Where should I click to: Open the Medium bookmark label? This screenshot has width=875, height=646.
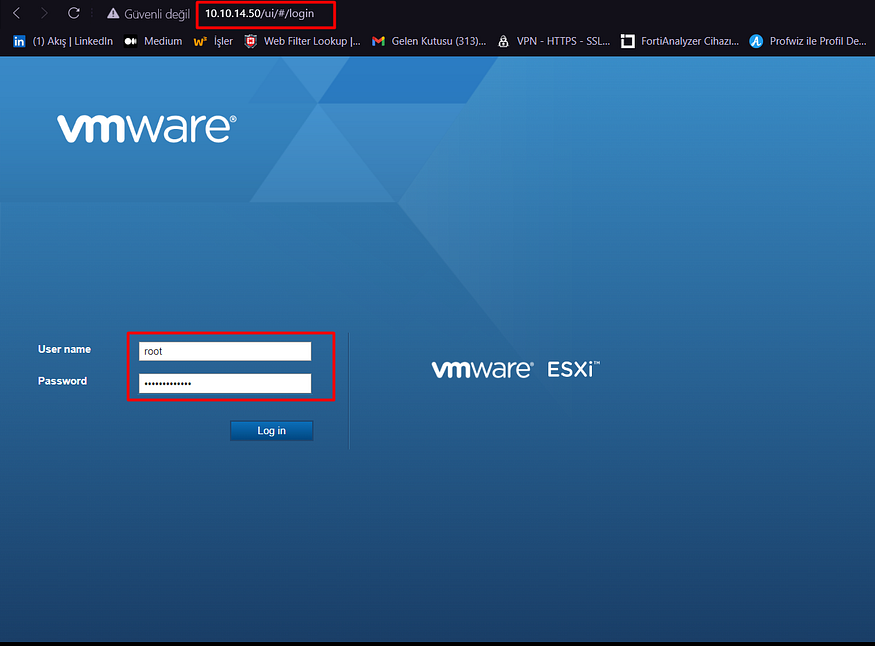click(163, 41)
